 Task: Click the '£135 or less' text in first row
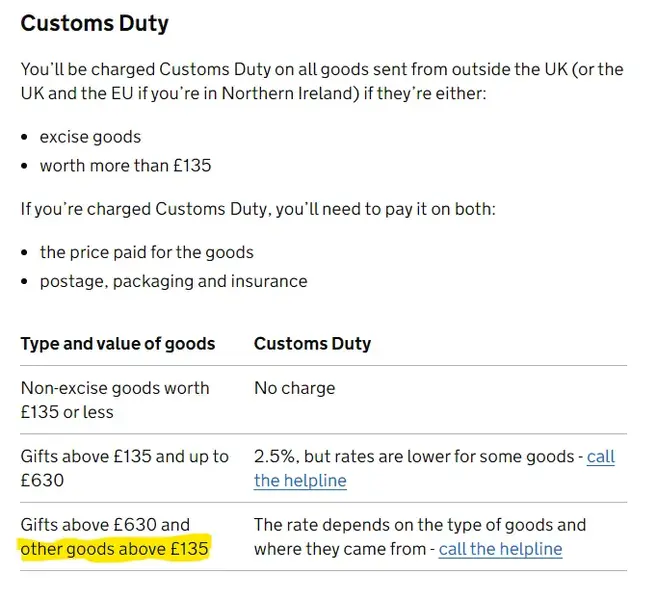(67, 412)
